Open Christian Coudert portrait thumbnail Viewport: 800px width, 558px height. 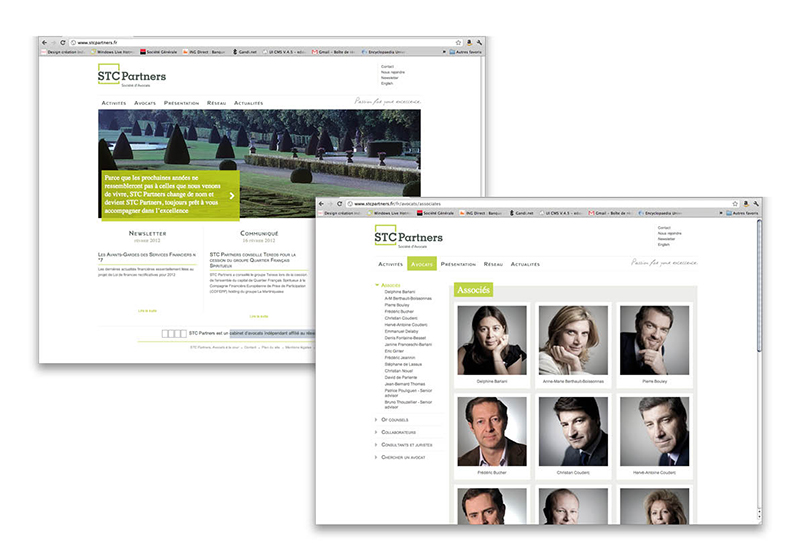pyautogui.click(x=573, y=432)
